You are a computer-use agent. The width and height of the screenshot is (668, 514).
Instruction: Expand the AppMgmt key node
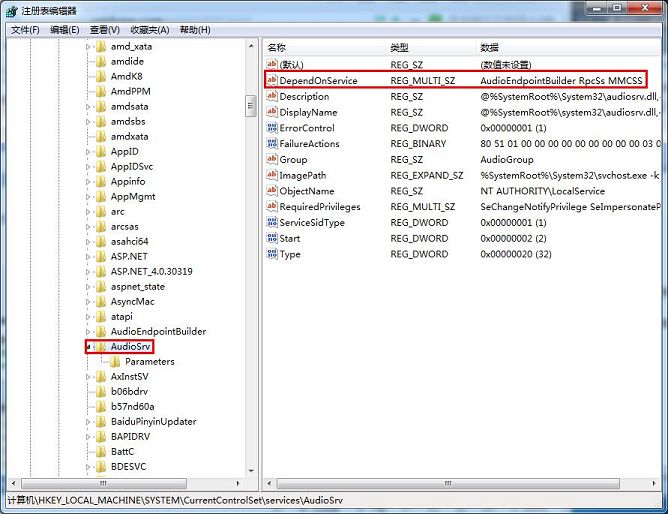point(88,196)
